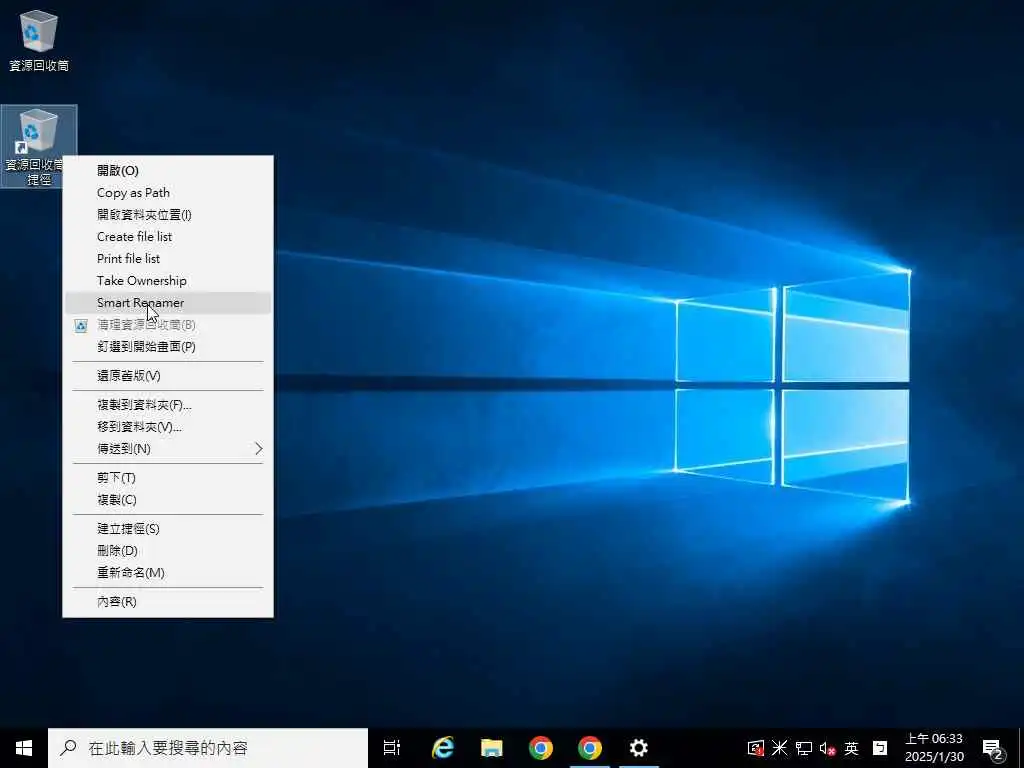Screen dimensions: 1024x768
Task: Open File Explorer from the taskbar
Action: [492, 748]
